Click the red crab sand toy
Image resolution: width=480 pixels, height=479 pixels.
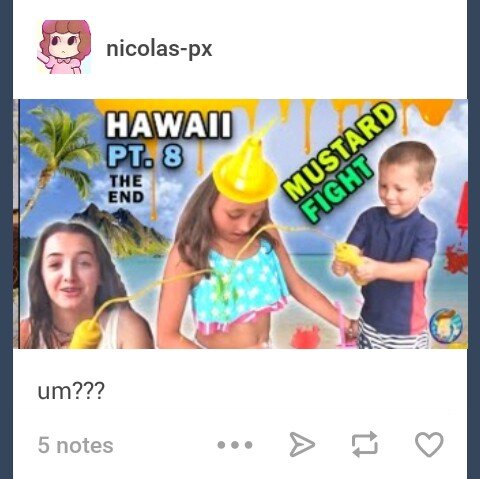306,337
